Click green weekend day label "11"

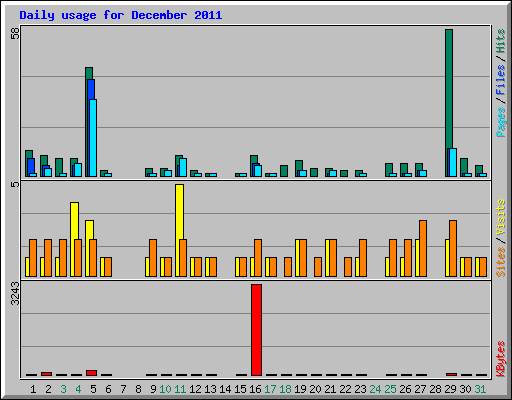(180, 389)
